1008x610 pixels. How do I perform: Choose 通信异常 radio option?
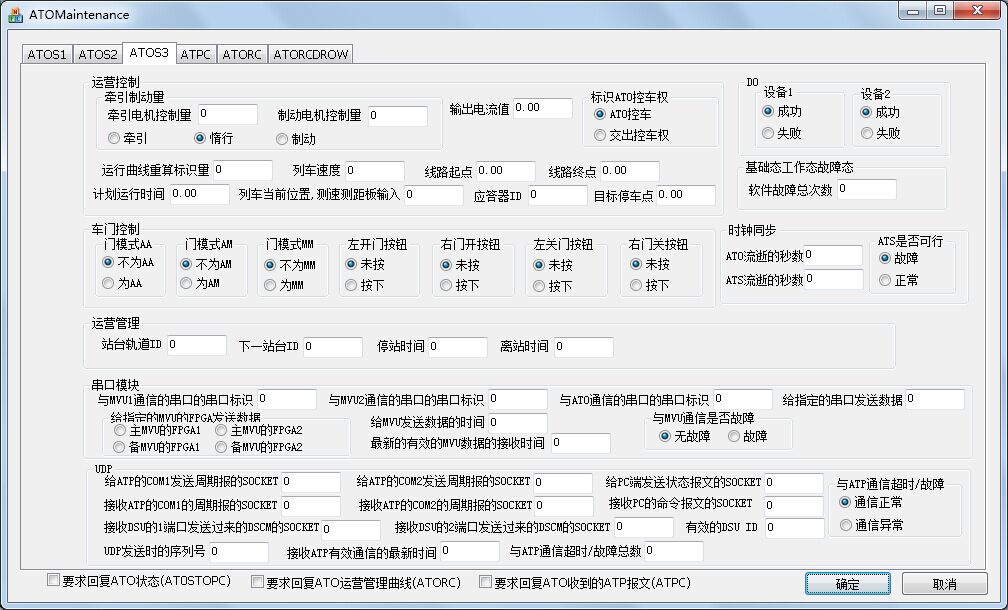[x=847, y=525]
